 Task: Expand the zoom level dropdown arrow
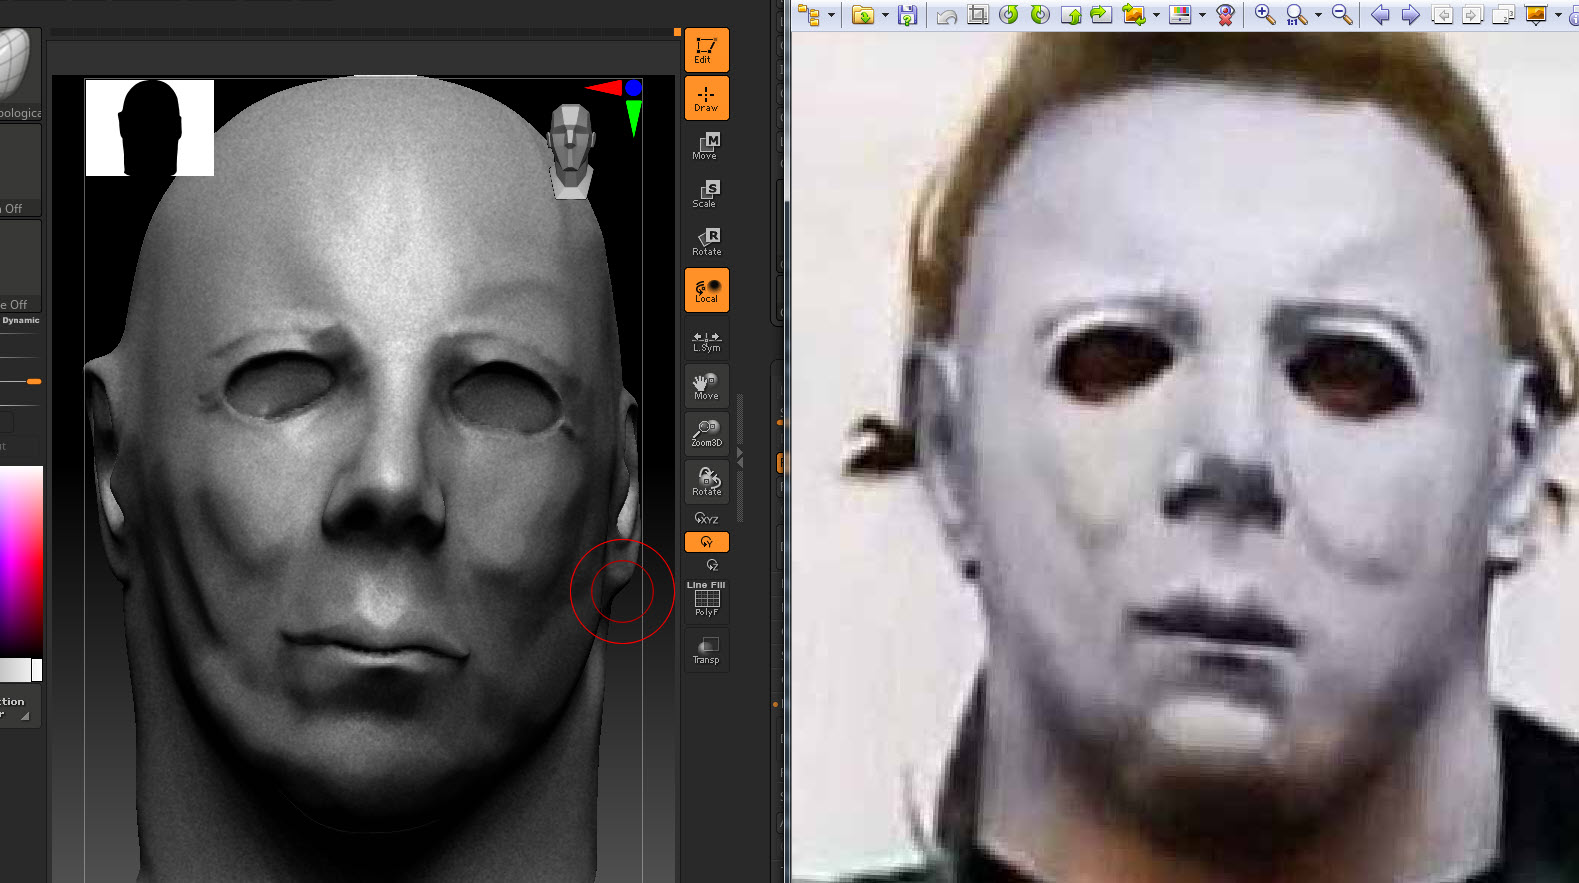[1318, 15]
